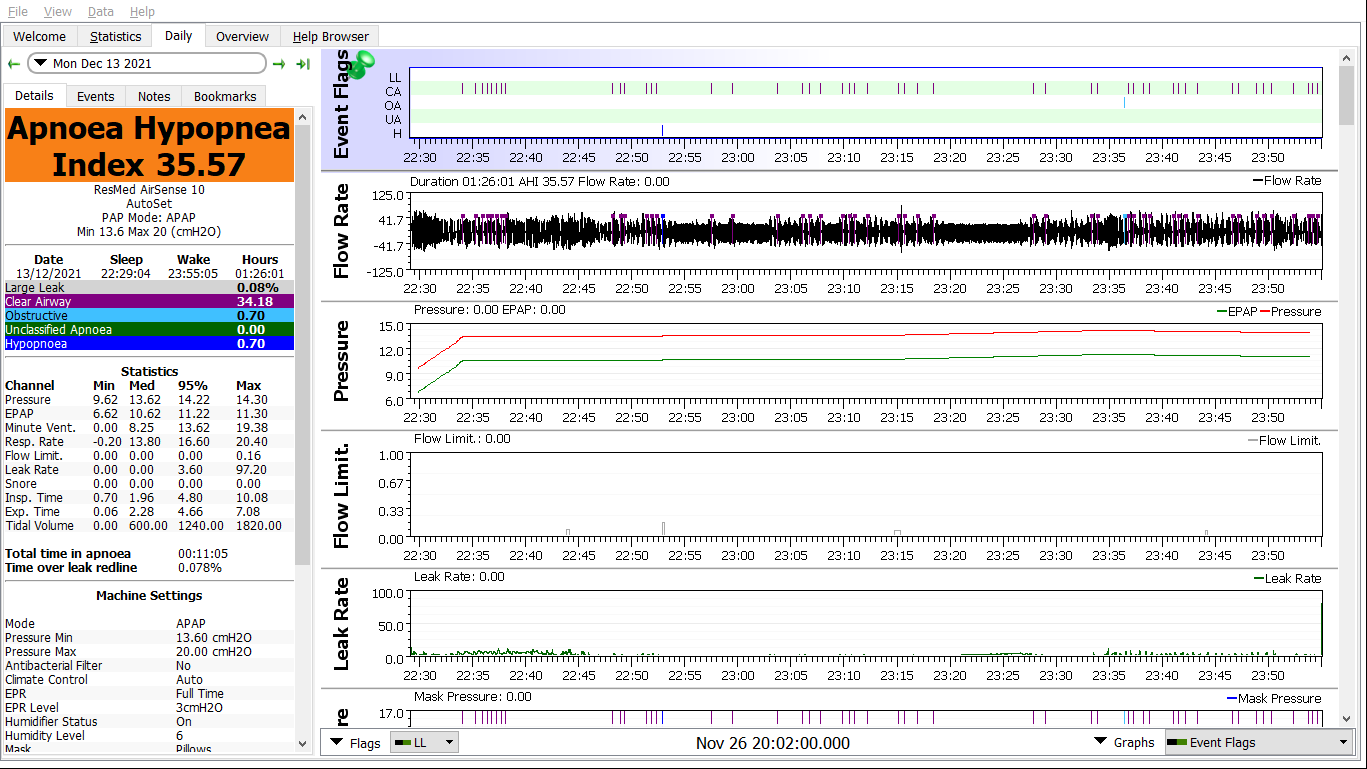Select the Daily tab
1367x769 pixels.
coord(179,36)
